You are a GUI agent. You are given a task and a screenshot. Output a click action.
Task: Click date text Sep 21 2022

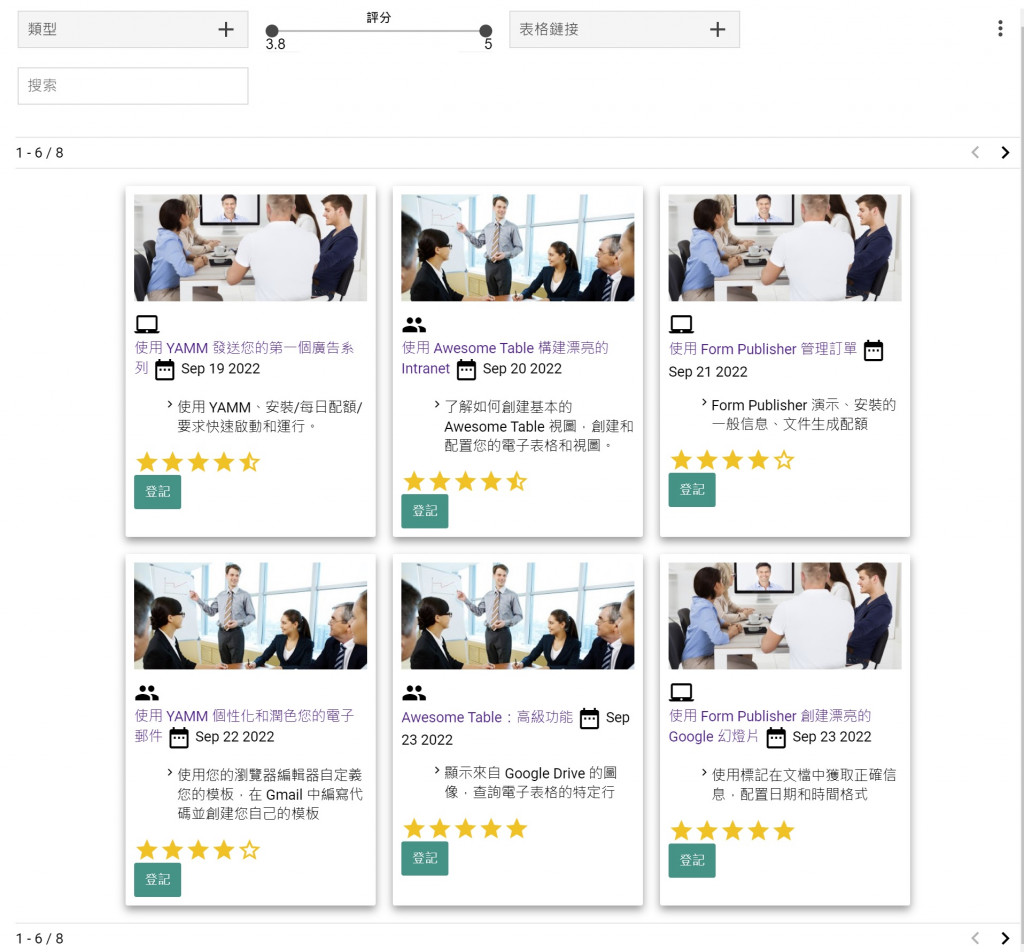click(x=708, y=372)
